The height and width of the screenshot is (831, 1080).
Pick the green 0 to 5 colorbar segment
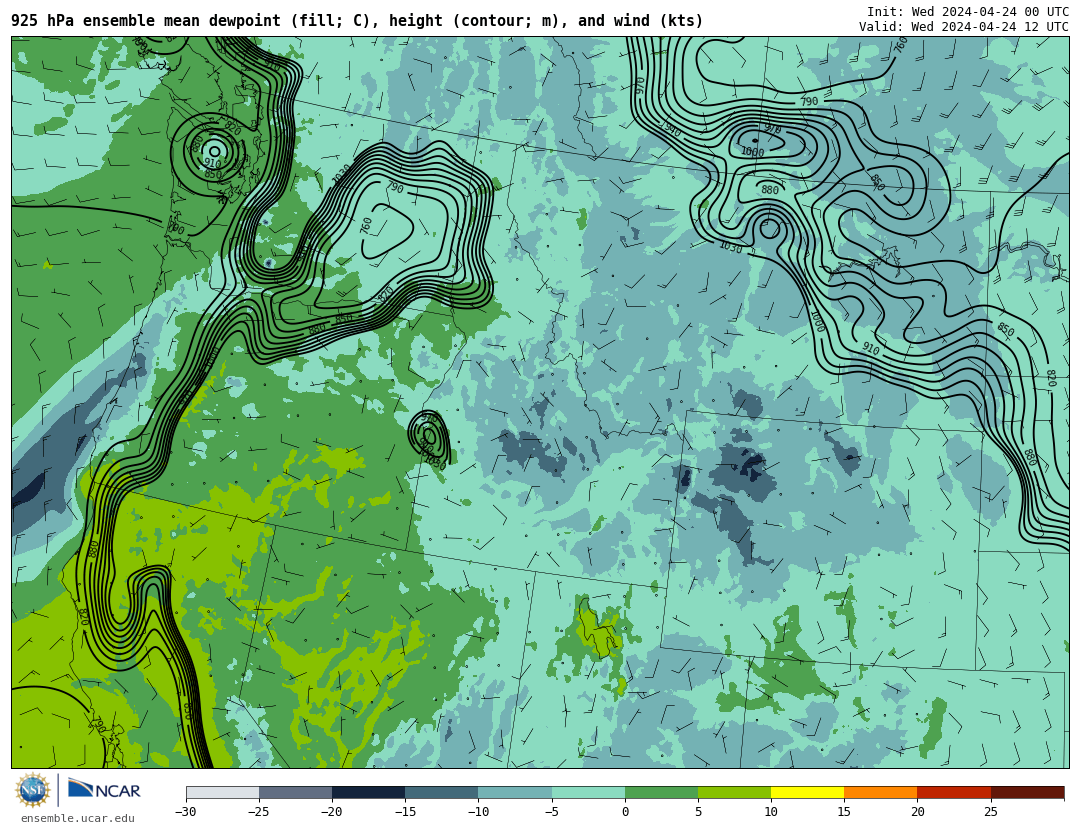661,793
